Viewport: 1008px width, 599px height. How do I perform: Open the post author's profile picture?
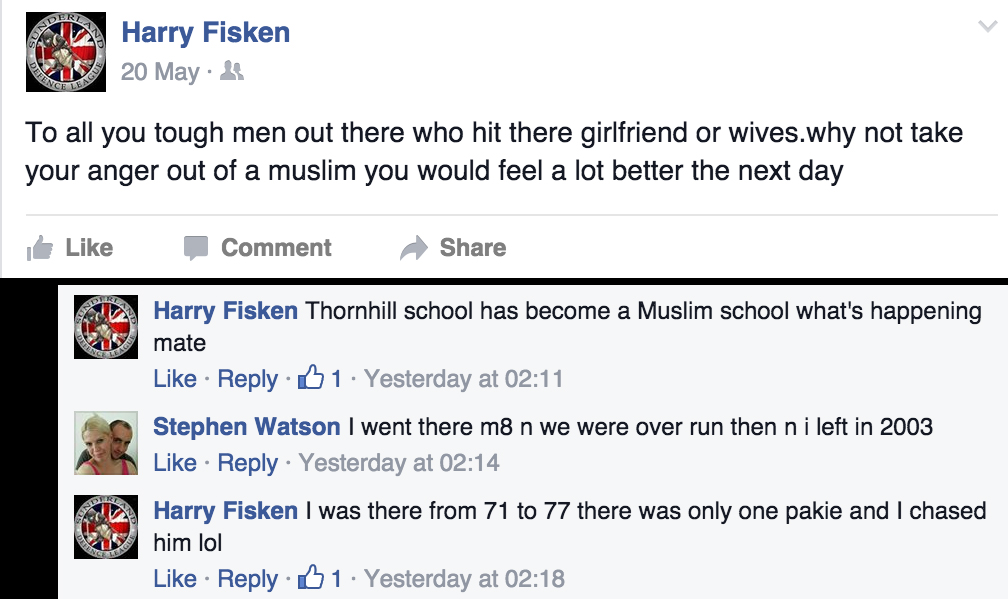pyautogui.click(x=65, y=54)
